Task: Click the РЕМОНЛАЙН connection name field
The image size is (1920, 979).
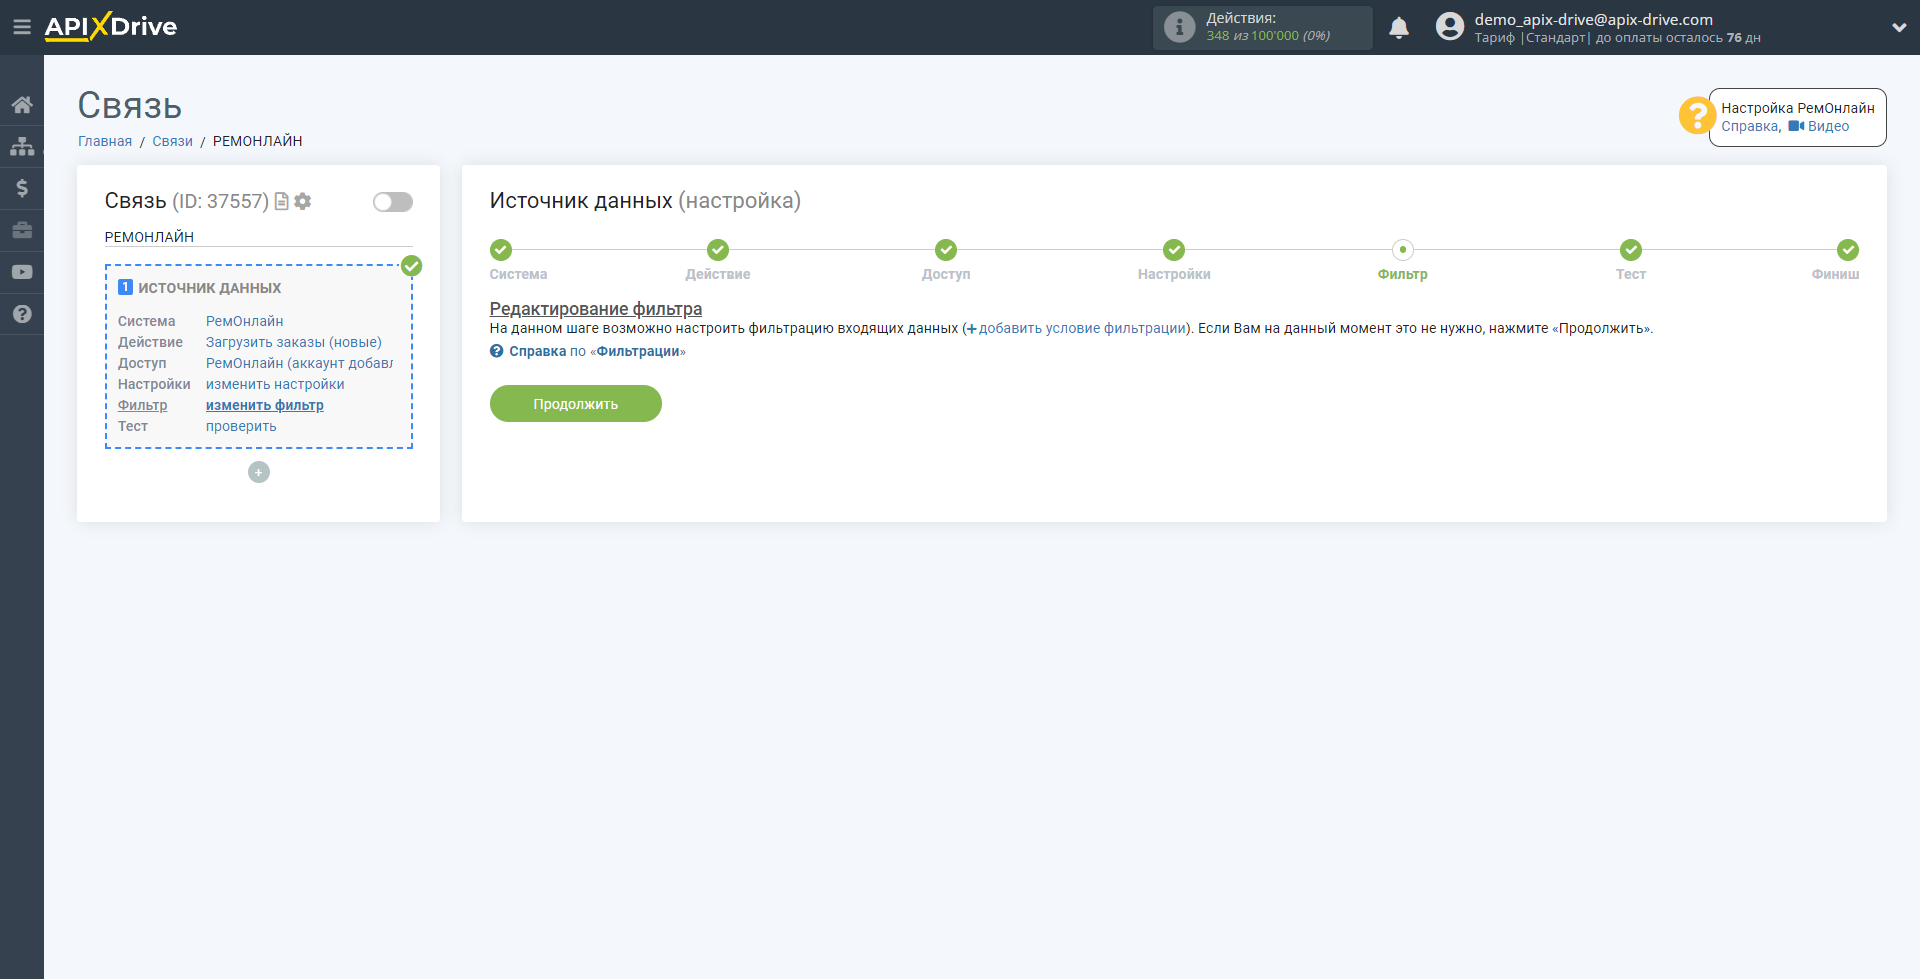Action: click(x=258, y=237)
